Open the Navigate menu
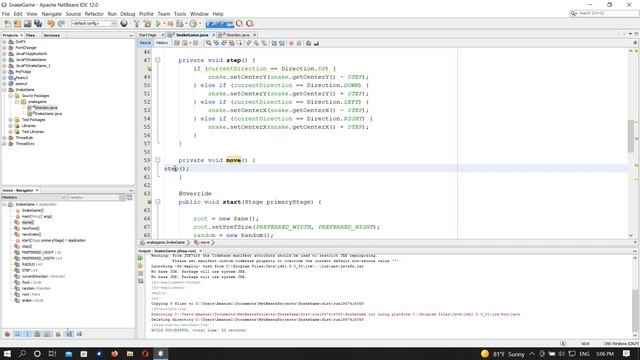Screen dimensions: 640x360 pyautogui.click(x=51, y=14)
